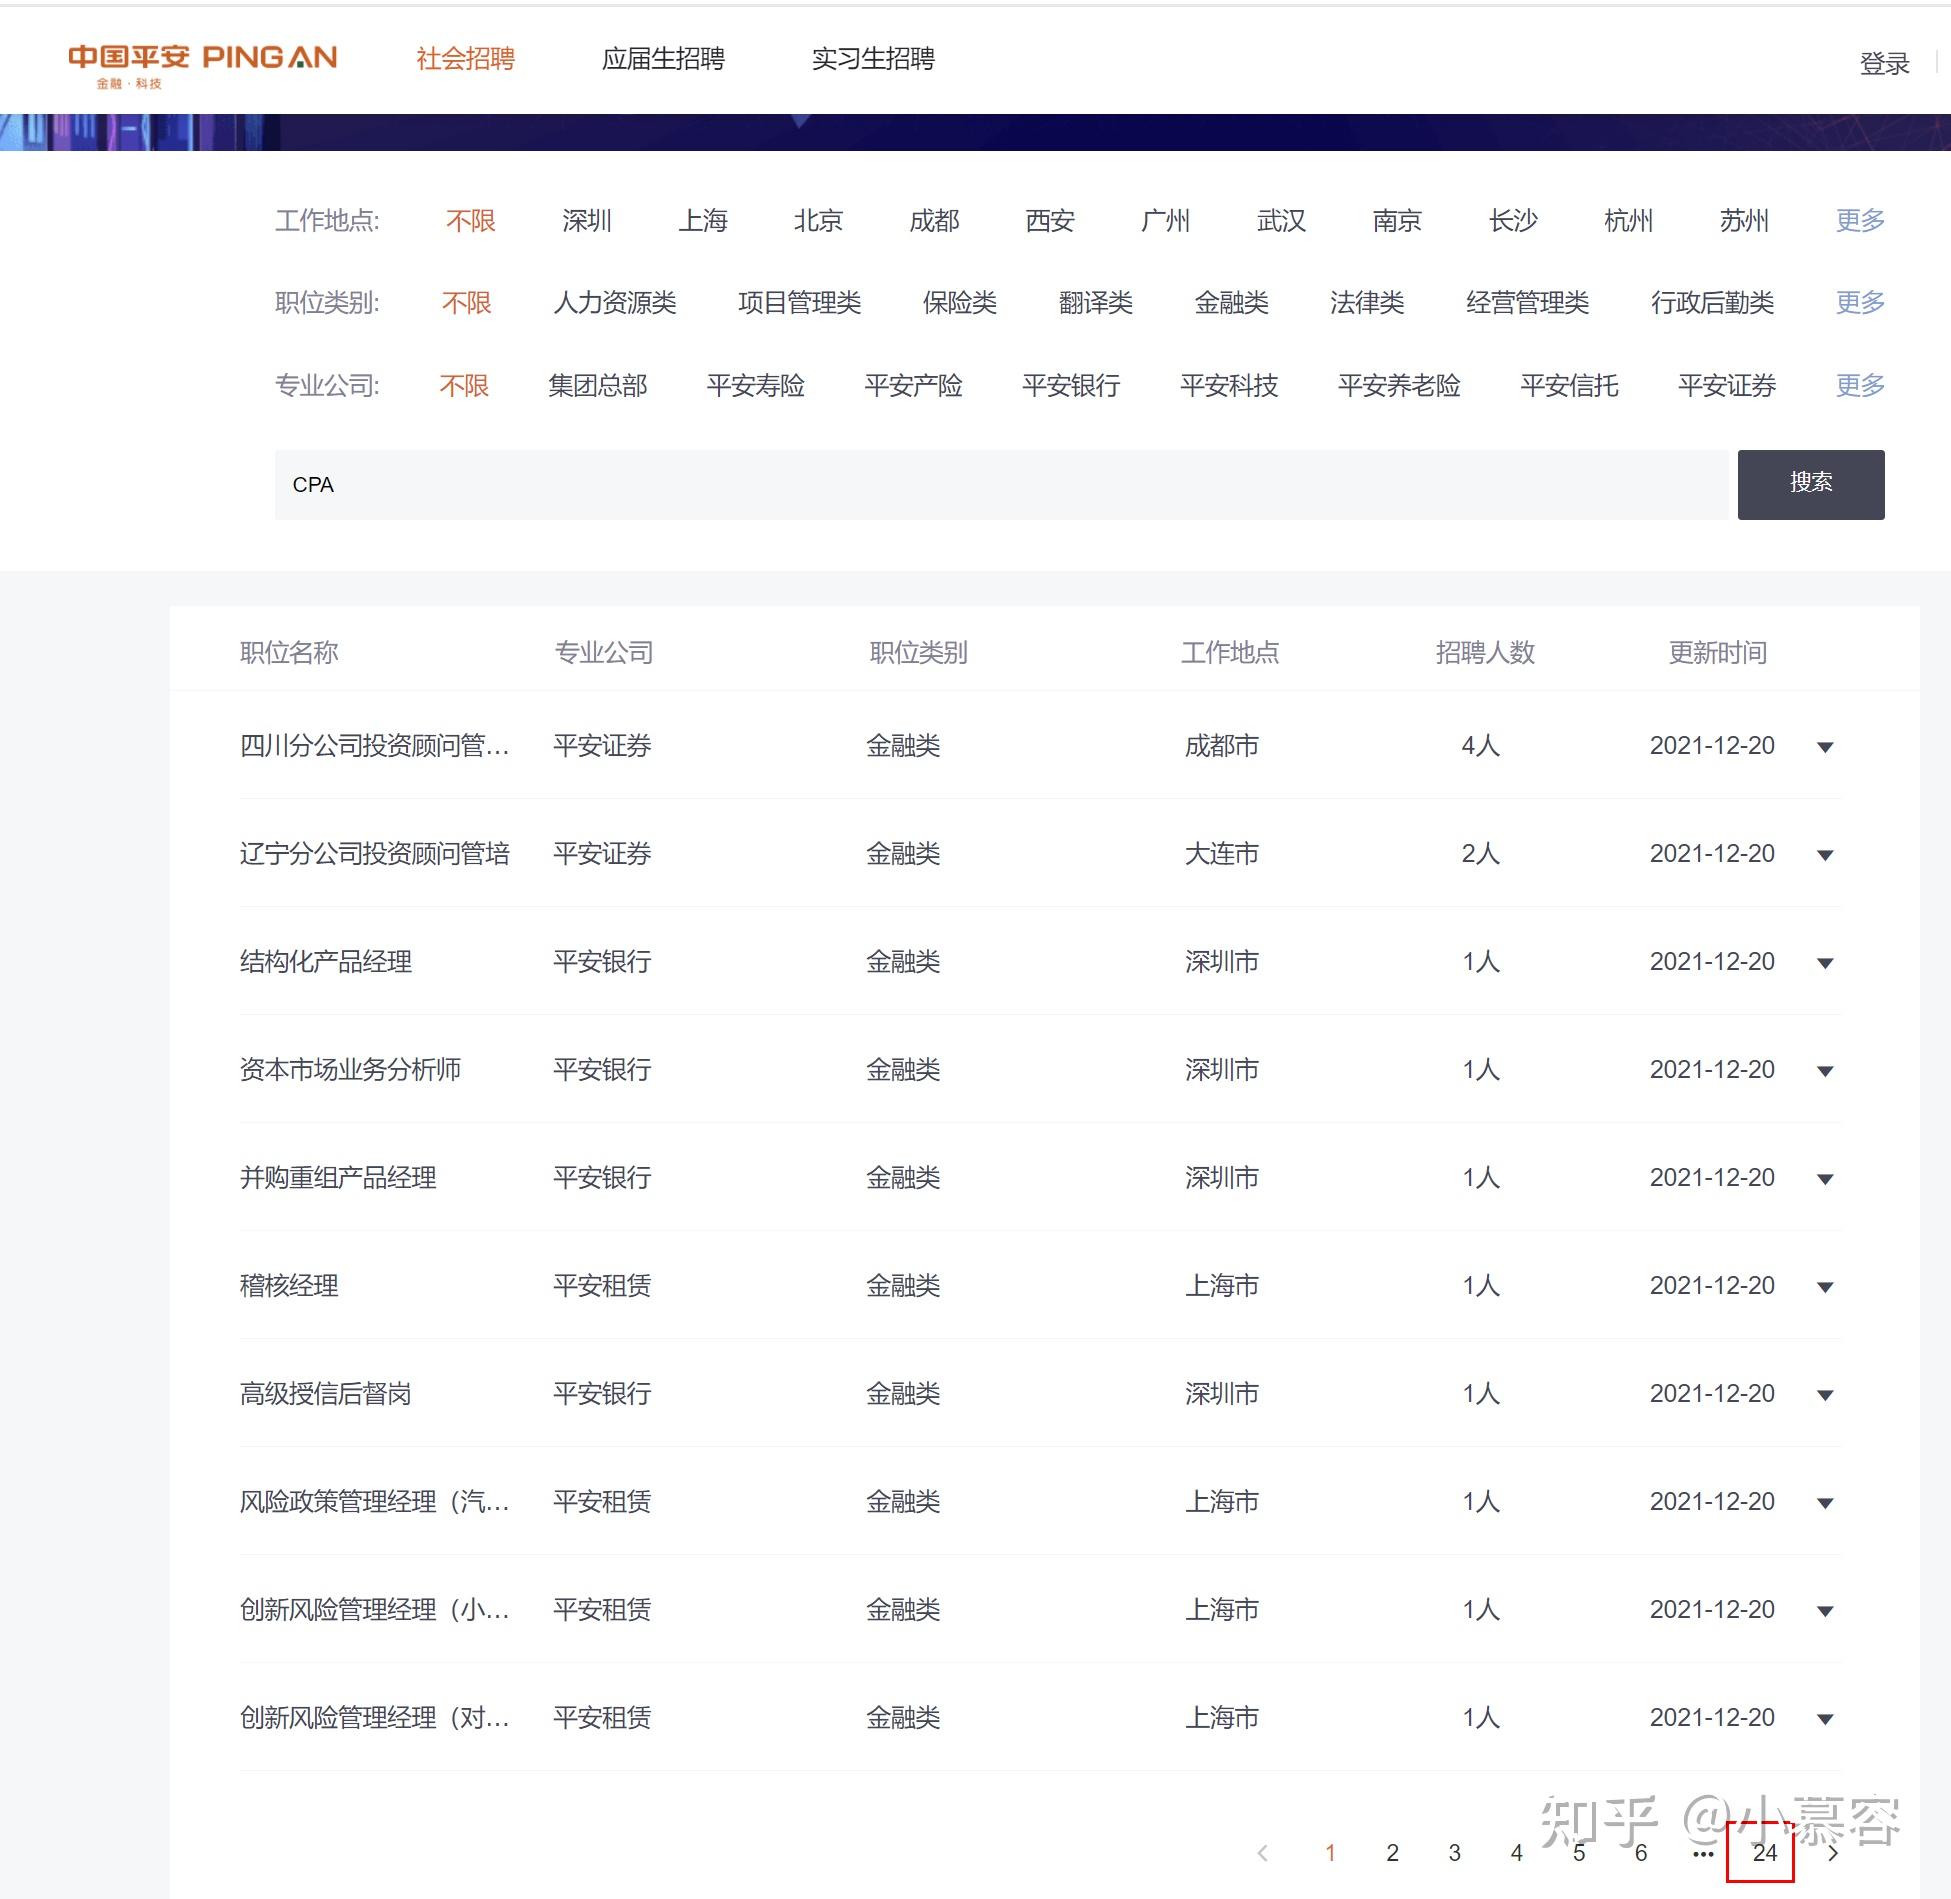
Task: Filter company by 平安银行
Action: tap(1070, 385)
